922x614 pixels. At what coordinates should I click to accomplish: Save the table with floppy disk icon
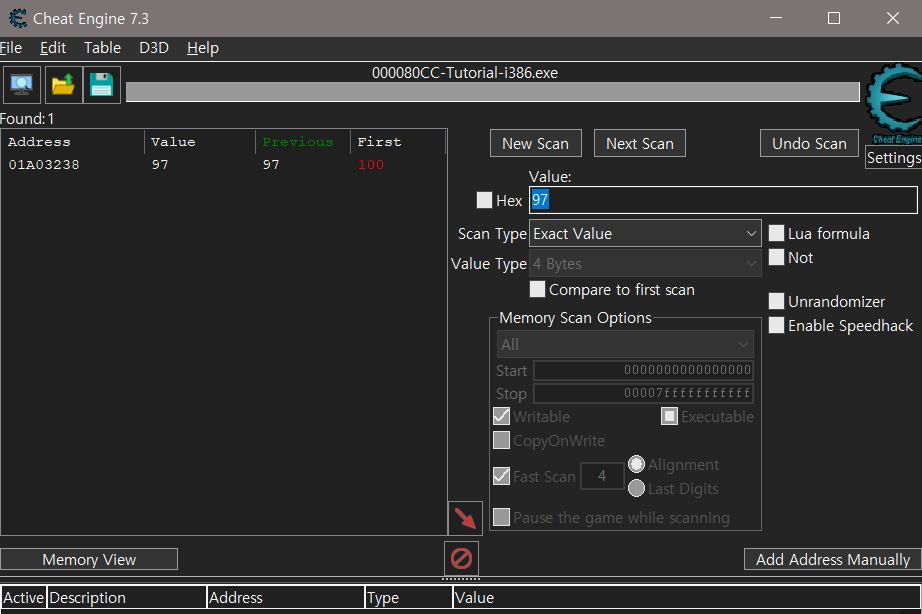pyautogui.click(x=102, y=85)
